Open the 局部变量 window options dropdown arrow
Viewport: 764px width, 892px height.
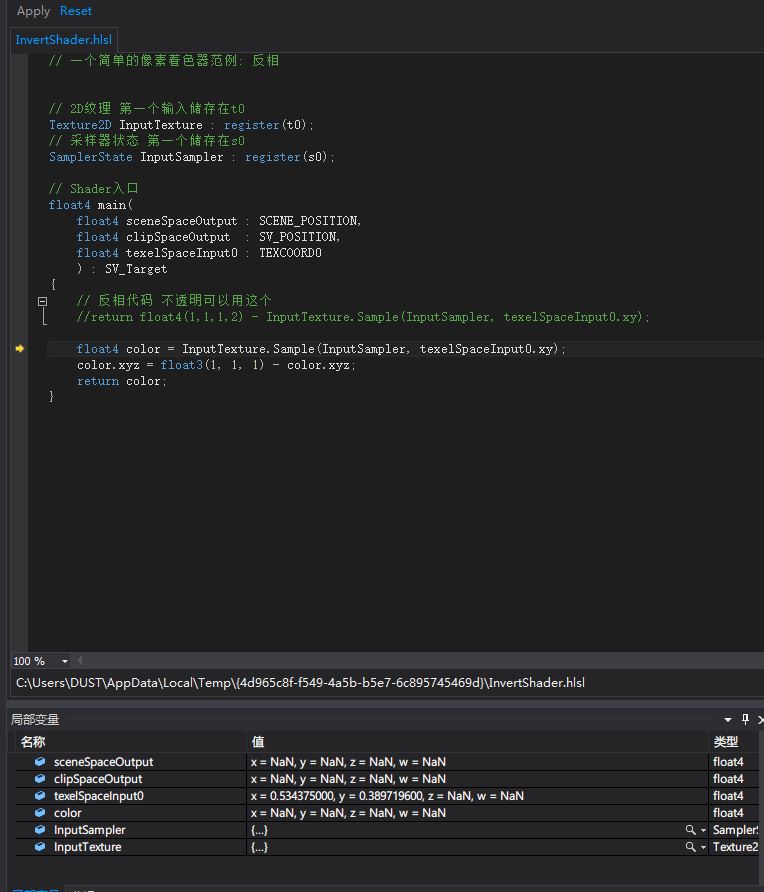pyautogui.click(x=728, y=720)
